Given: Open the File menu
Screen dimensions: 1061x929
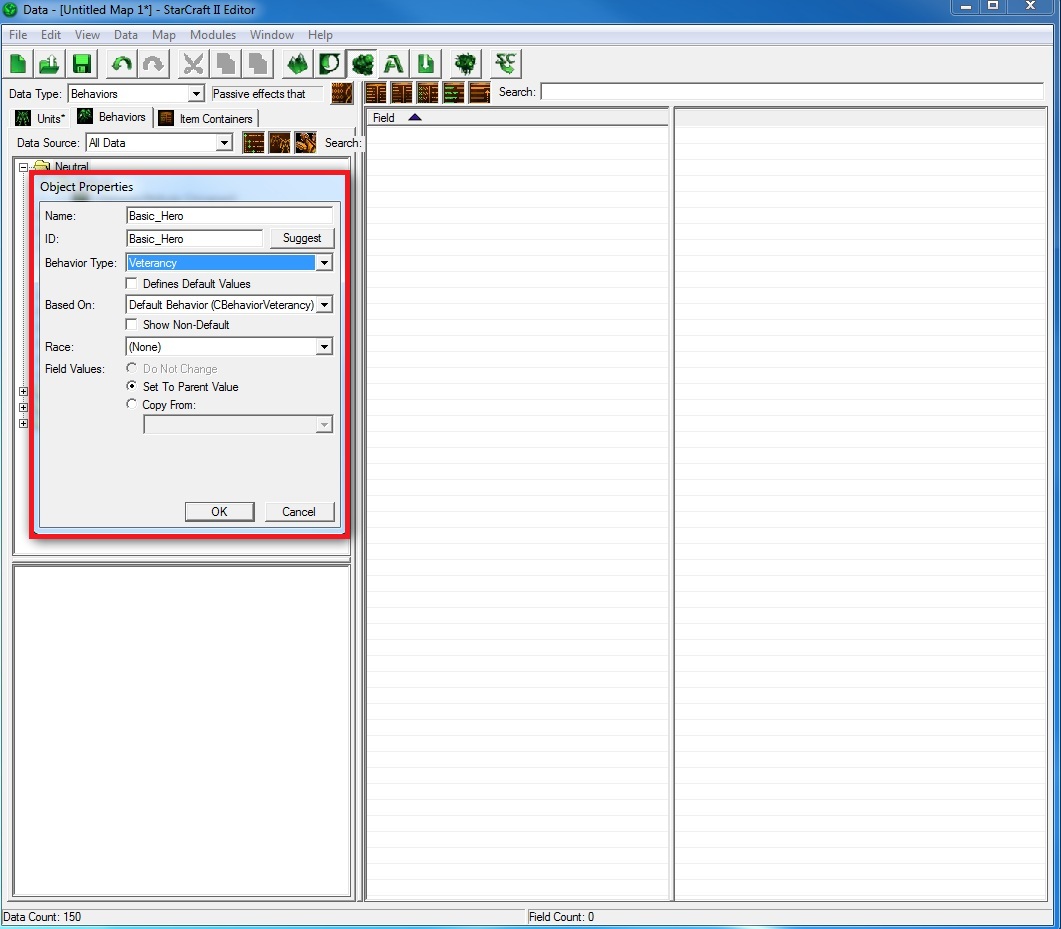Looking at the screenshot, I should coord(18,35).
